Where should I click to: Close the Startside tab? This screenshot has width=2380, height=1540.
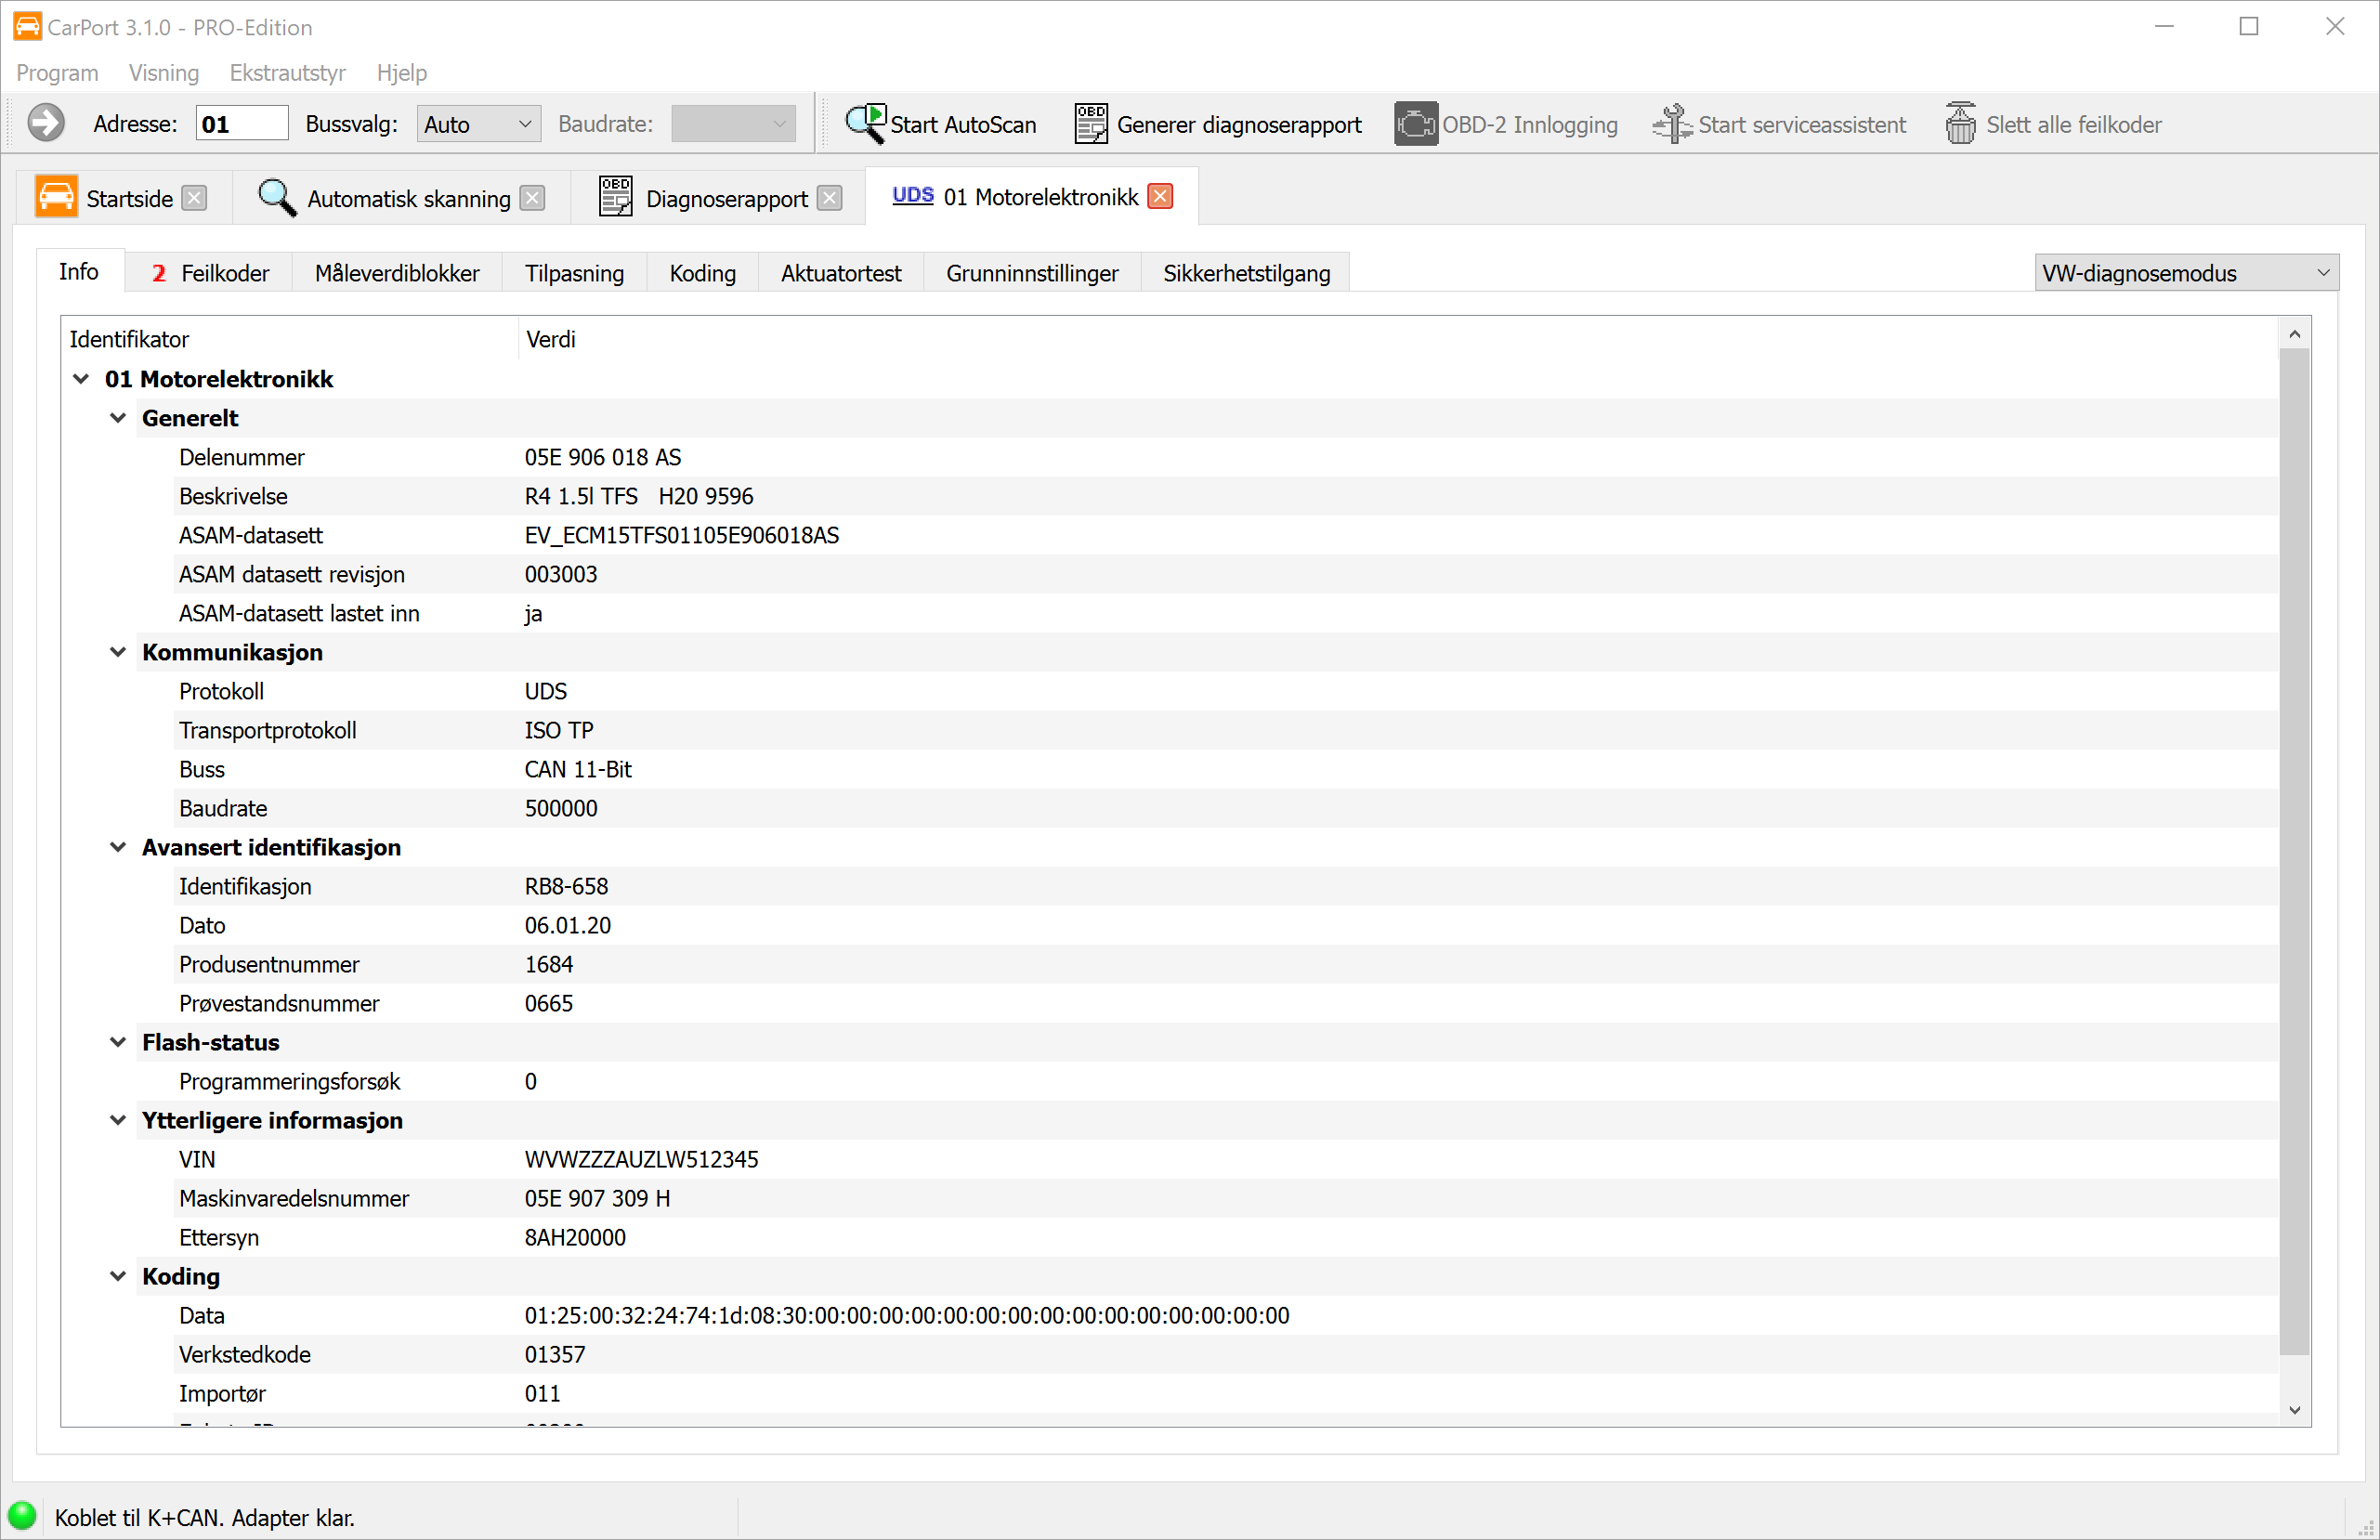[195, 198]
